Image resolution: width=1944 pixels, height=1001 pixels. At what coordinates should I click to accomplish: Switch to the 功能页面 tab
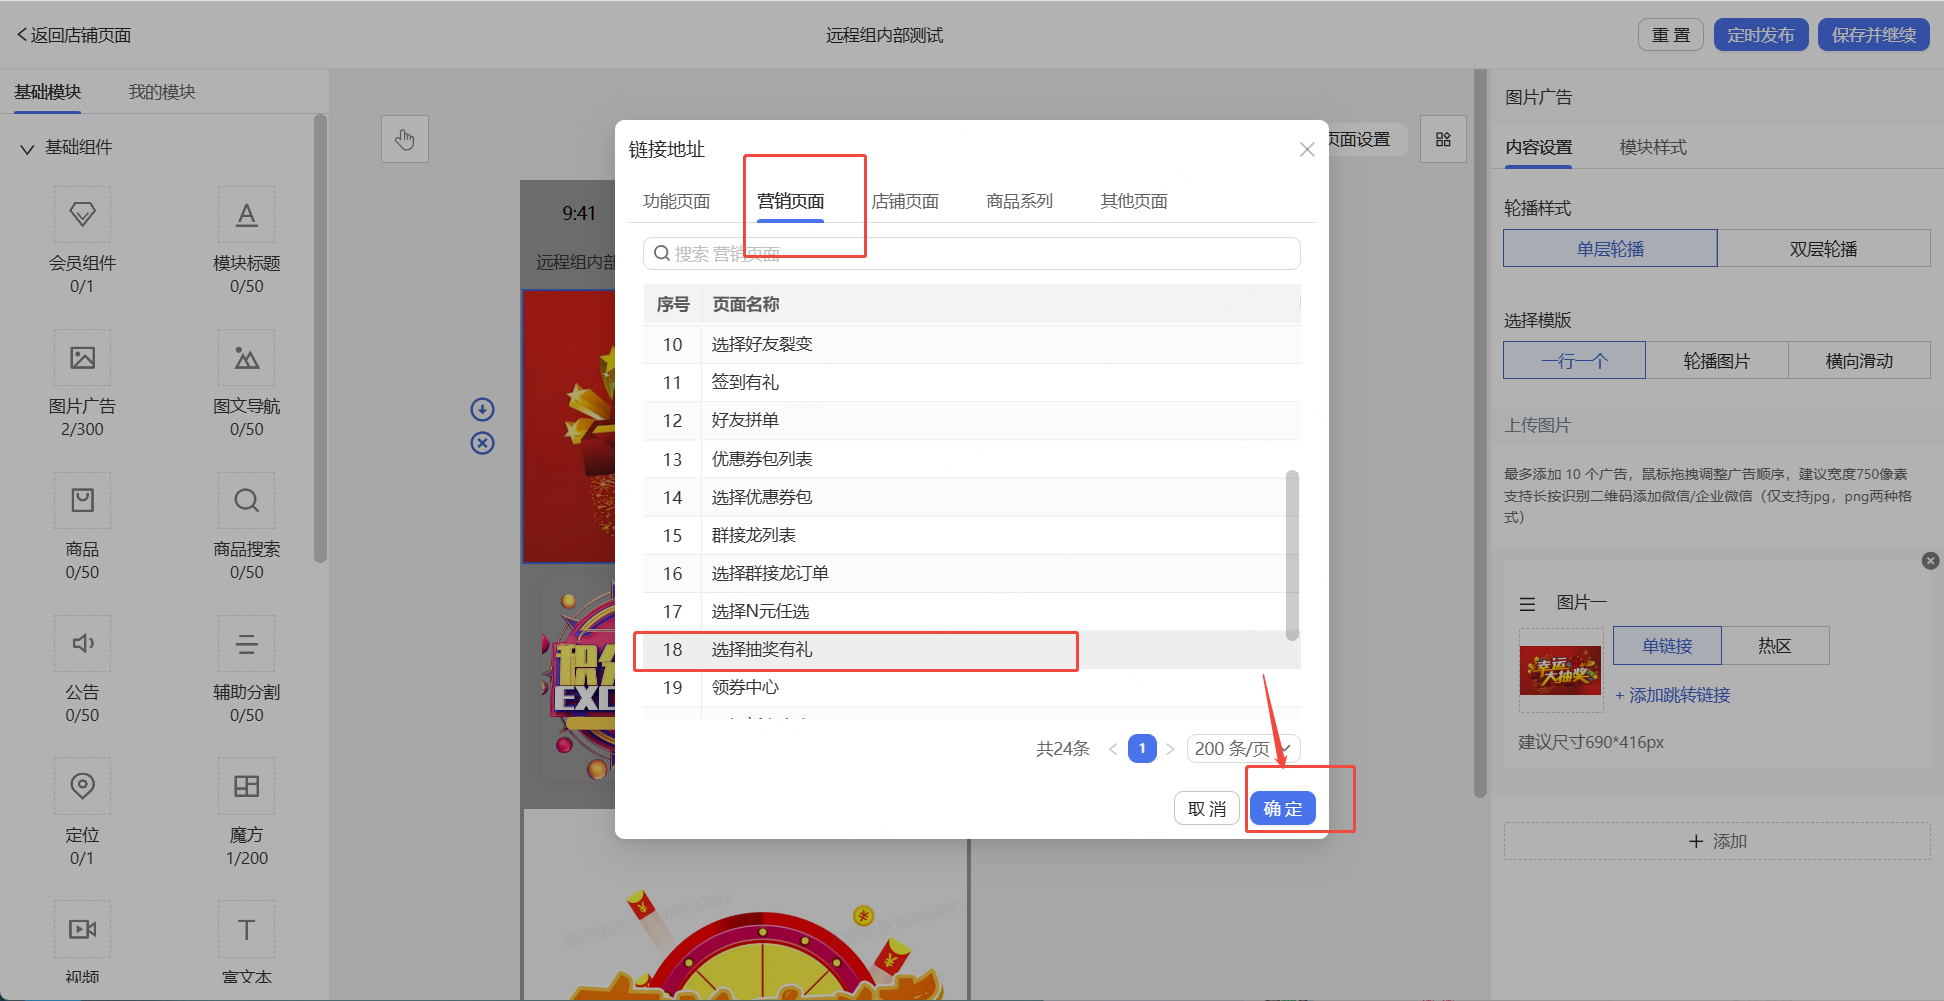(676, 201)
